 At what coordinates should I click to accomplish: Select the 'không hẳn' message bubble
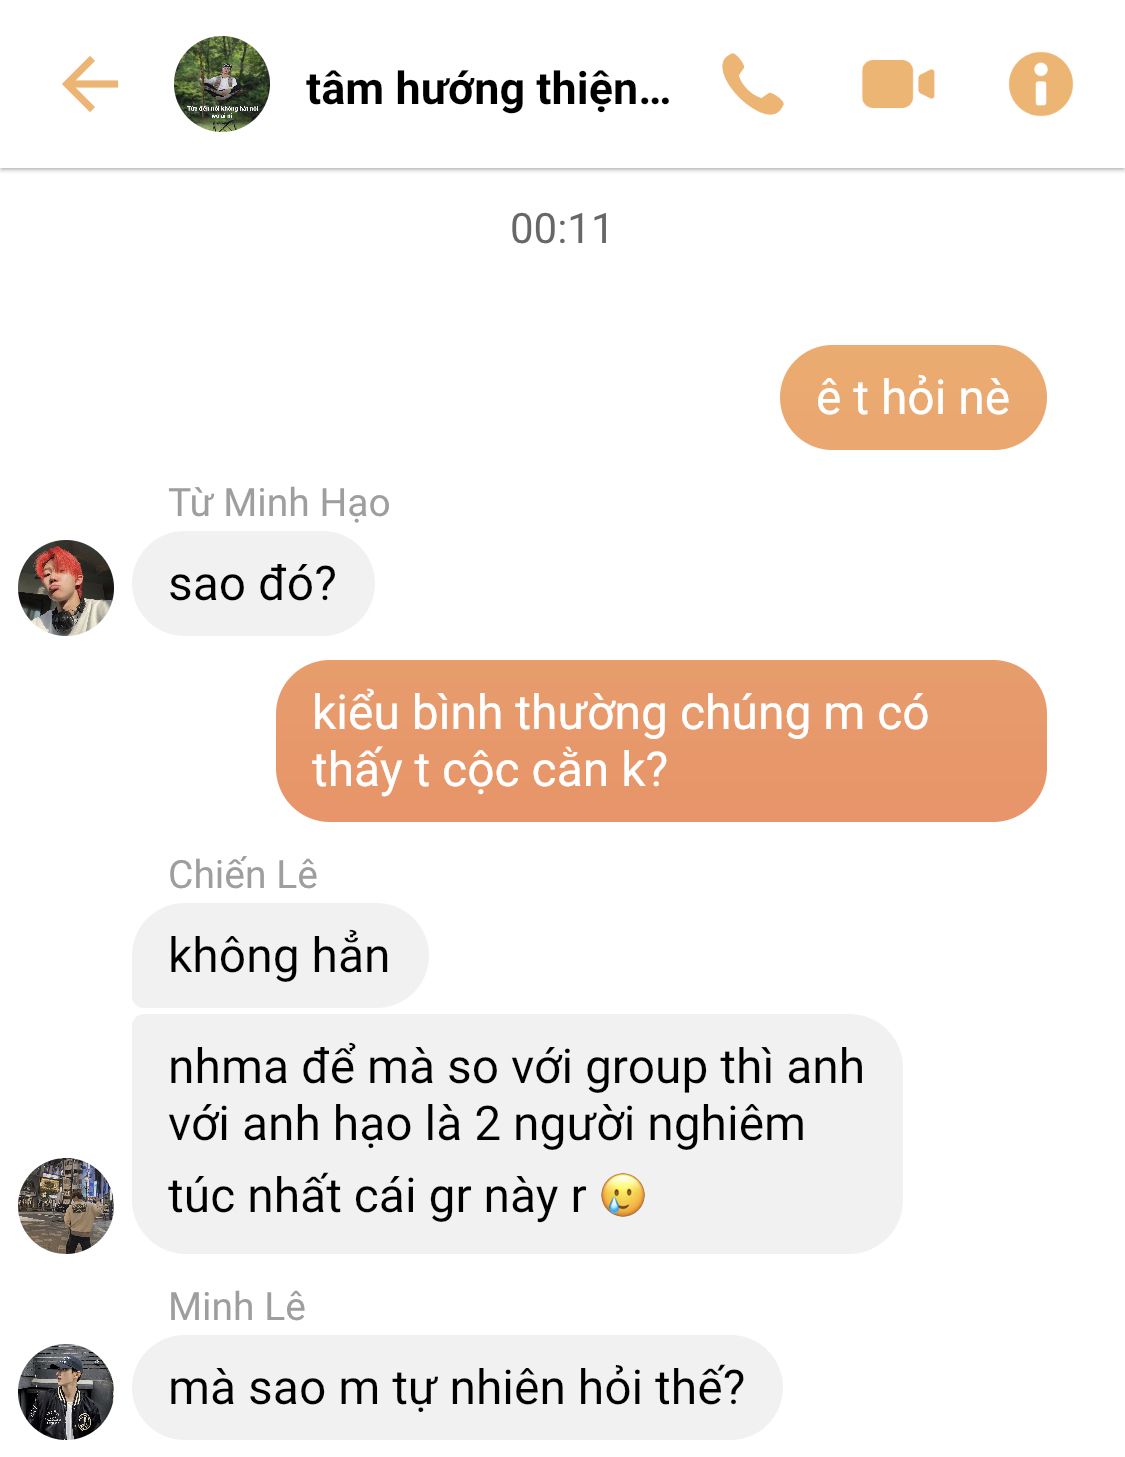280,955
